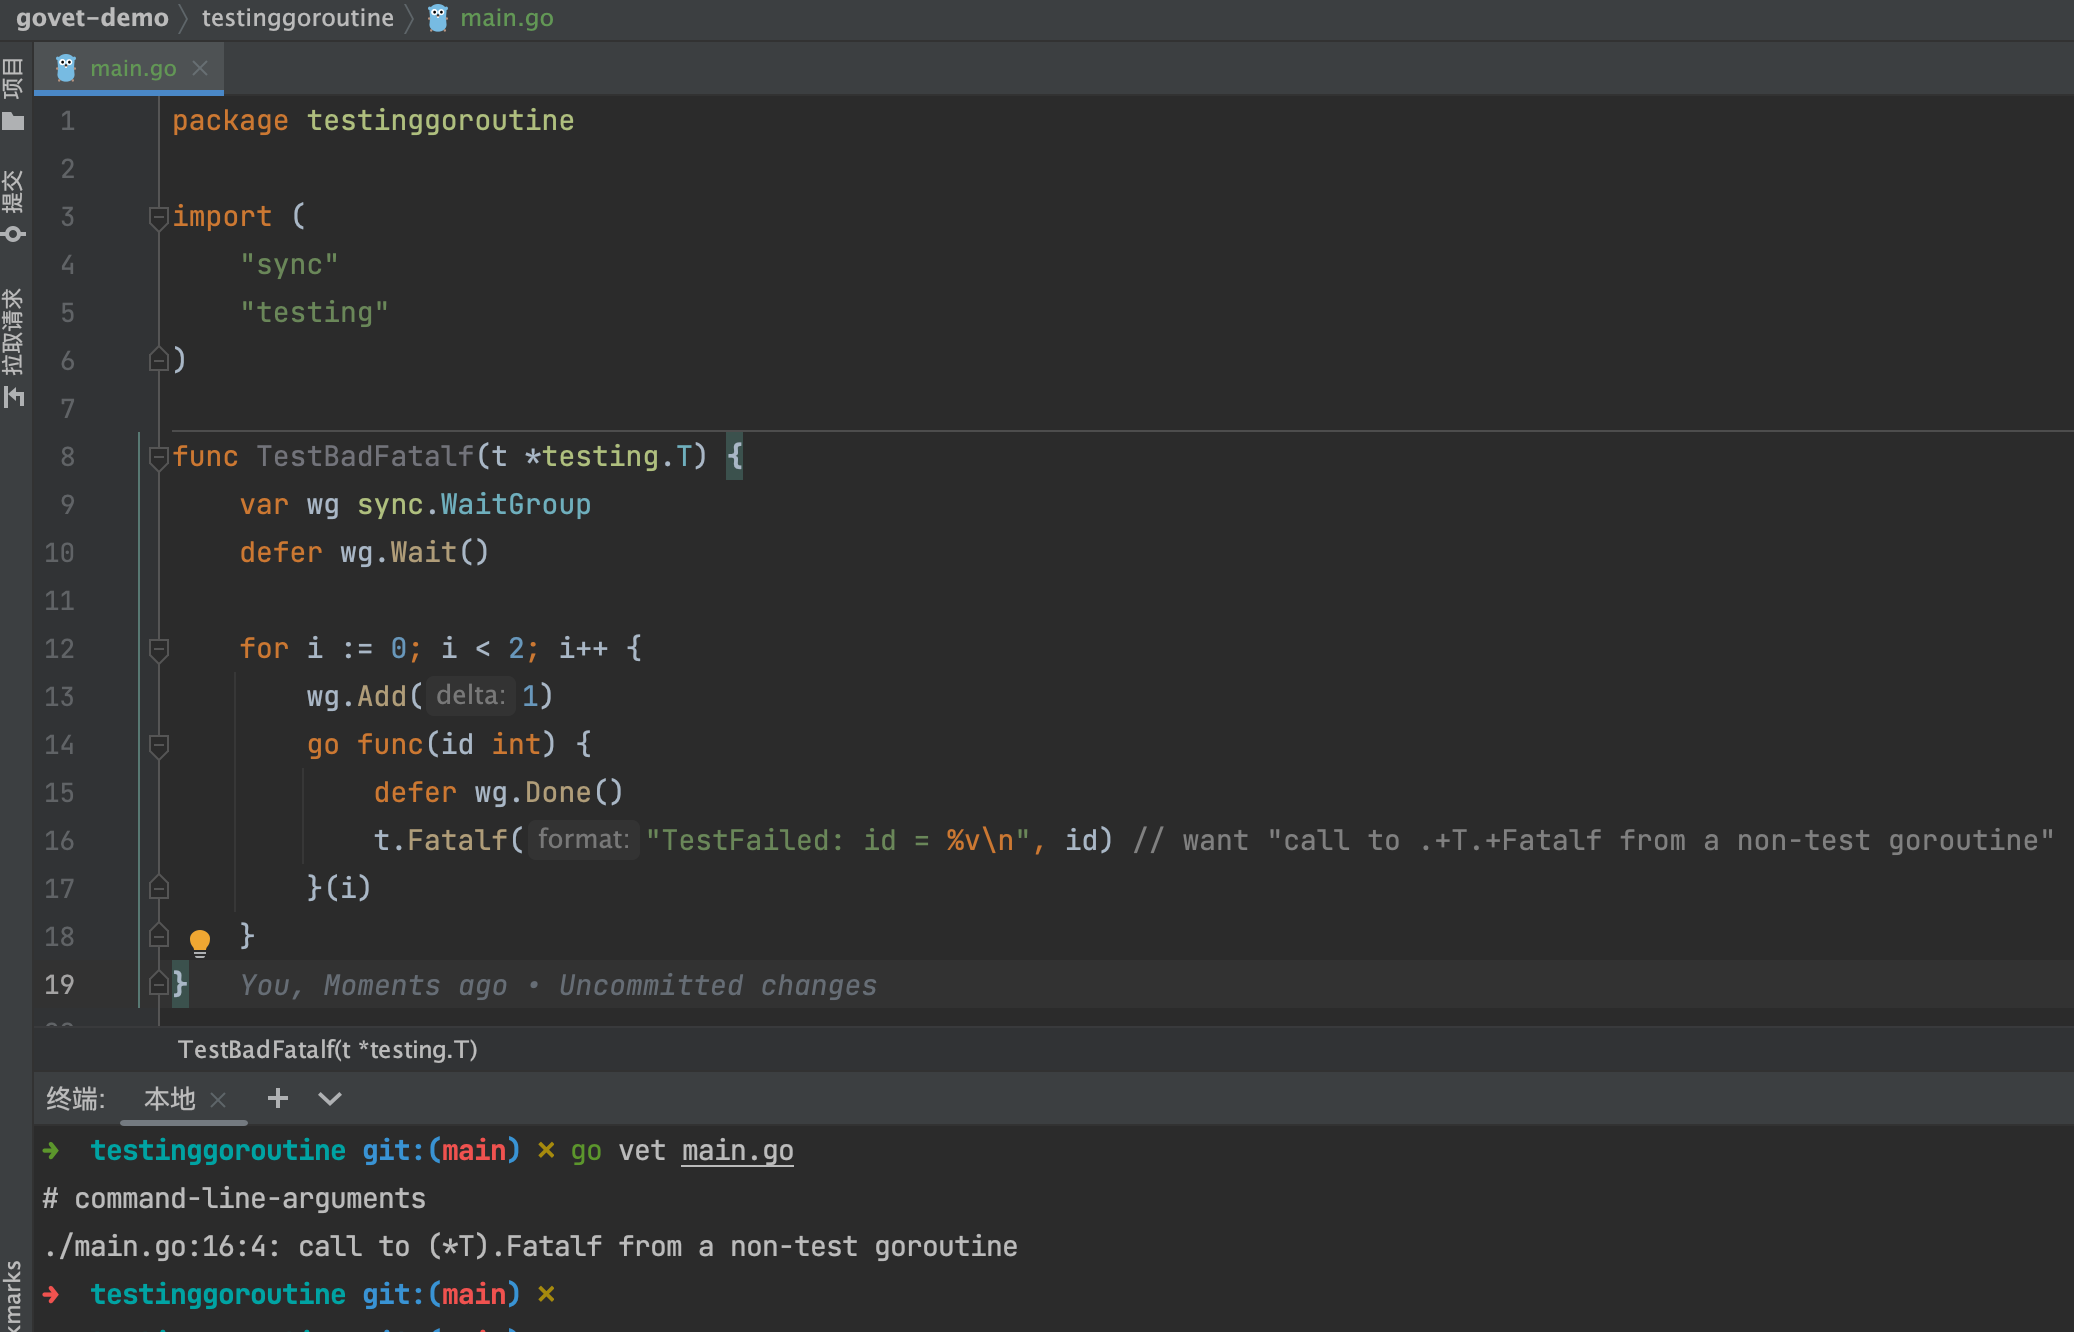Close the local terminal tab

tap(219, 1099)
